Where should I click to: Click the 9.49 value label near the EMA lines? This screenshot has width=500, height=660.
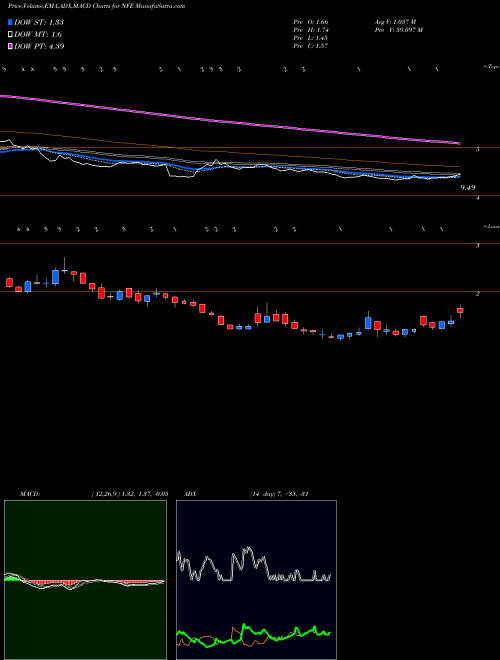(x=468, y=188)
